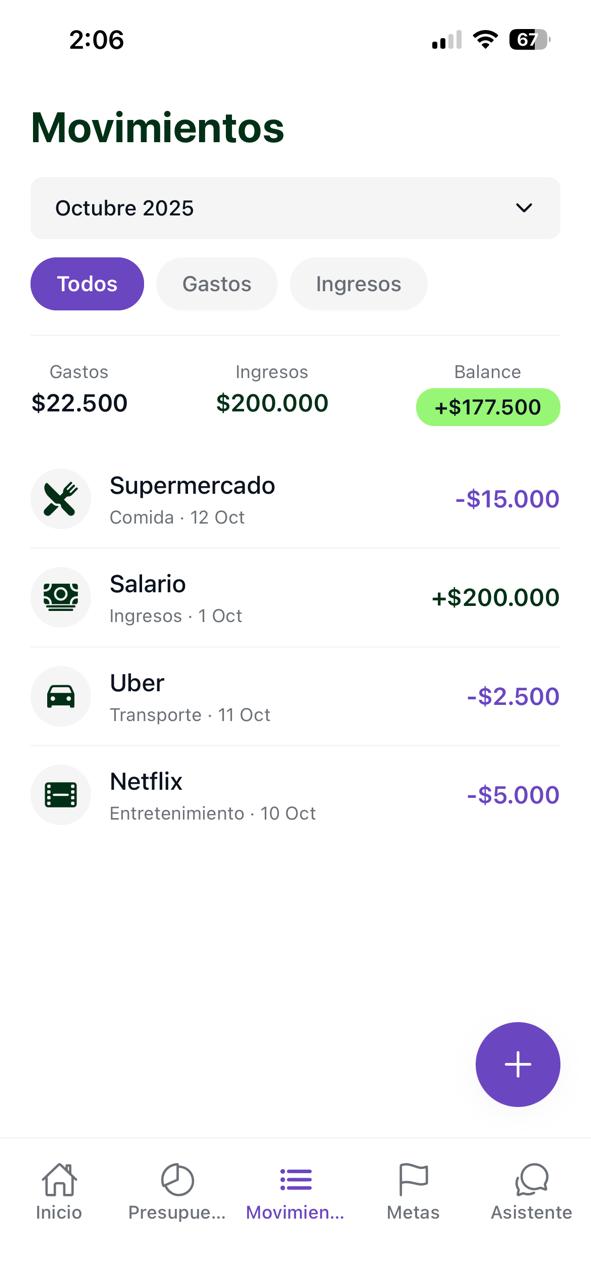
Task: Open Inicio from the bottom navigation
Action: [59, 1190]
